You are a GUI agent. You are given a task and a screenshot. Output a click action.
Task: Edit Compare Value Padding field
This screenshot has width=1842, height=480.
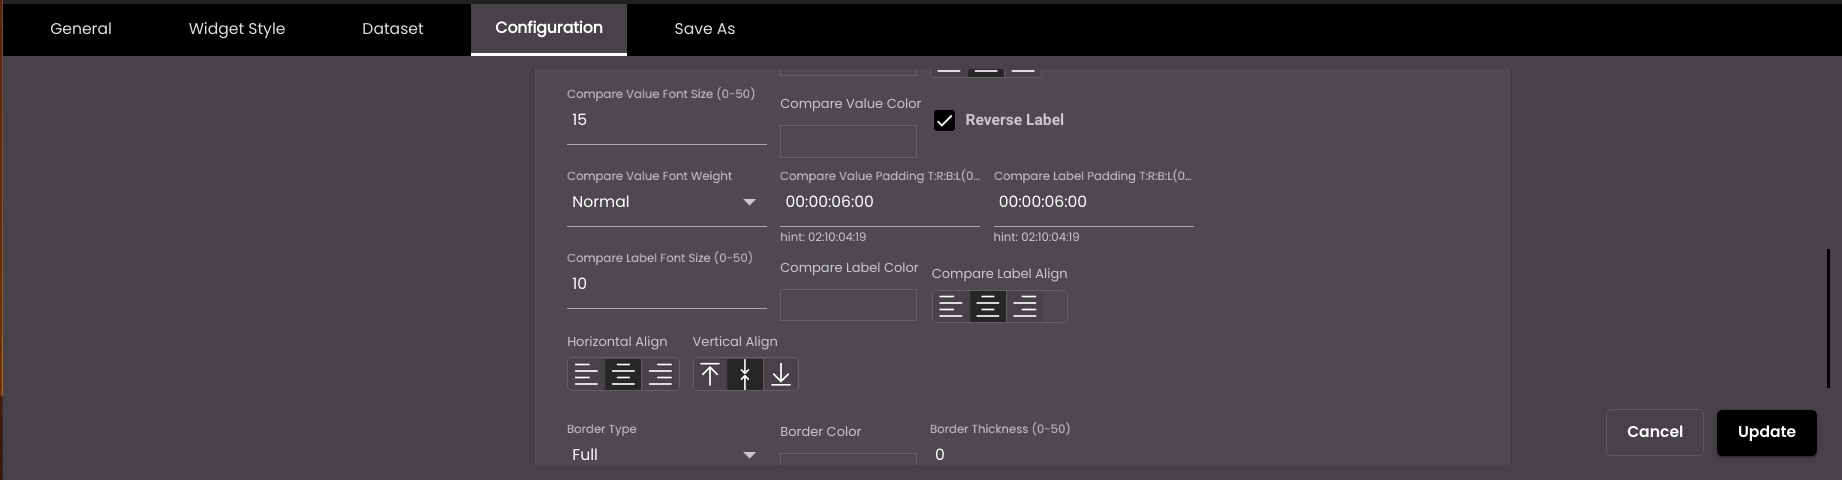pyautogui.click(x=880, y=202)
